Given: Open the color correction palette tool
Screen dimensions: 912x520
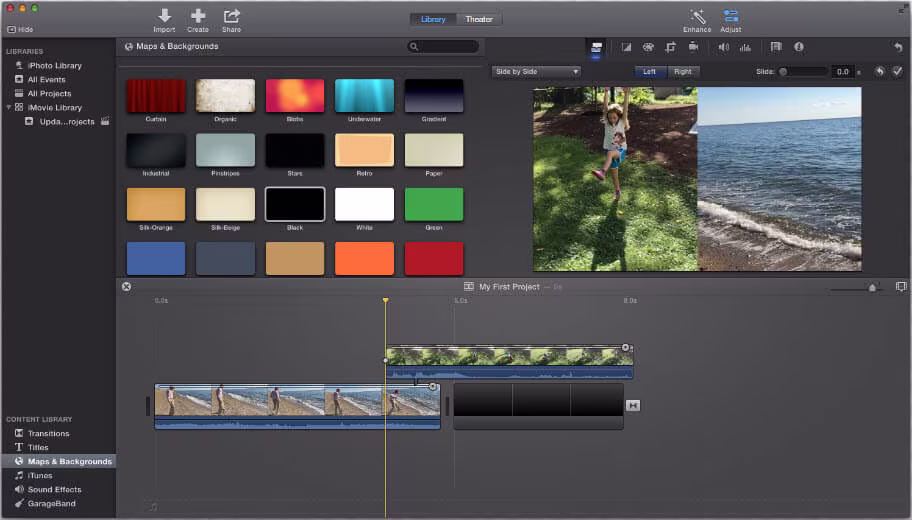Looking at the screenshot, I should pos(648,47).
